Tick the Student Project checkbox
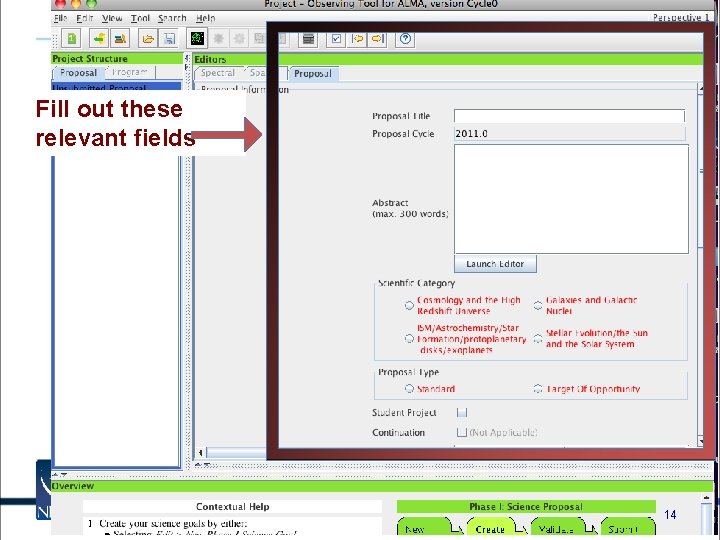This screenshot has width=720, height=540. click(462, 412)
